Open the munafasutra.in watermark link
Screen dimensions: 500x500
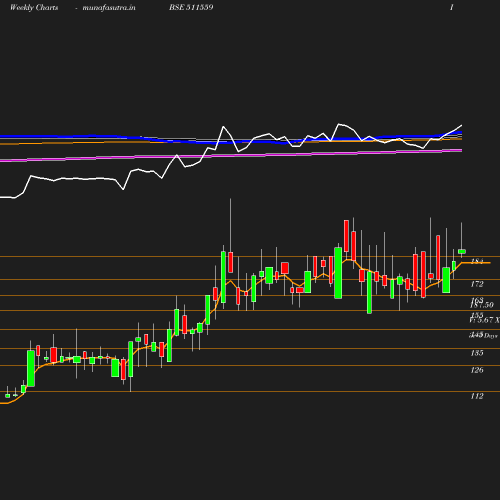[109, 7]
